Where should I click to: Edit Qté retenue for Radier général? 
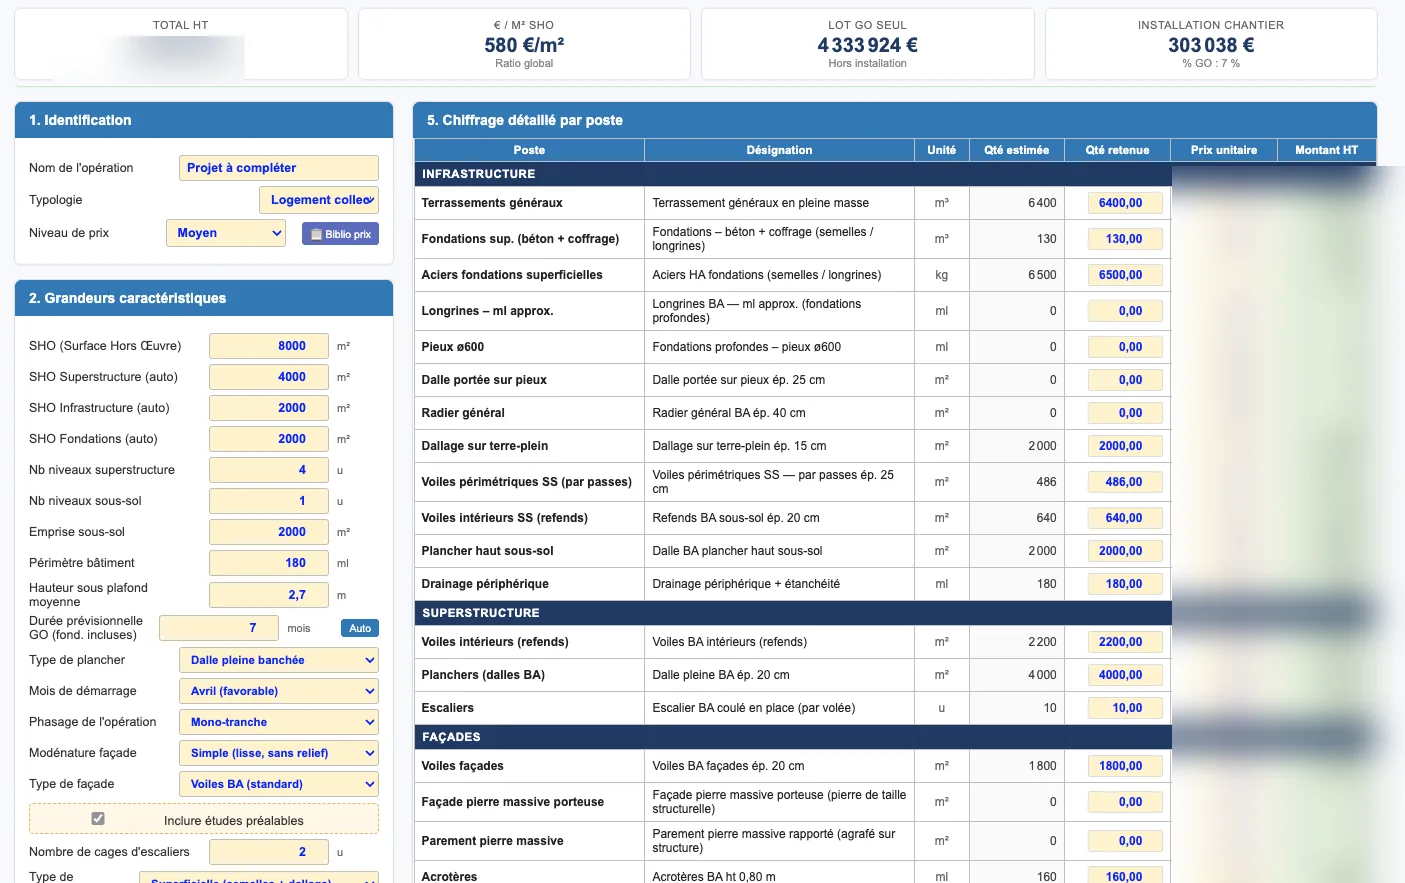pyautogui.click(x=1125, y=413)
